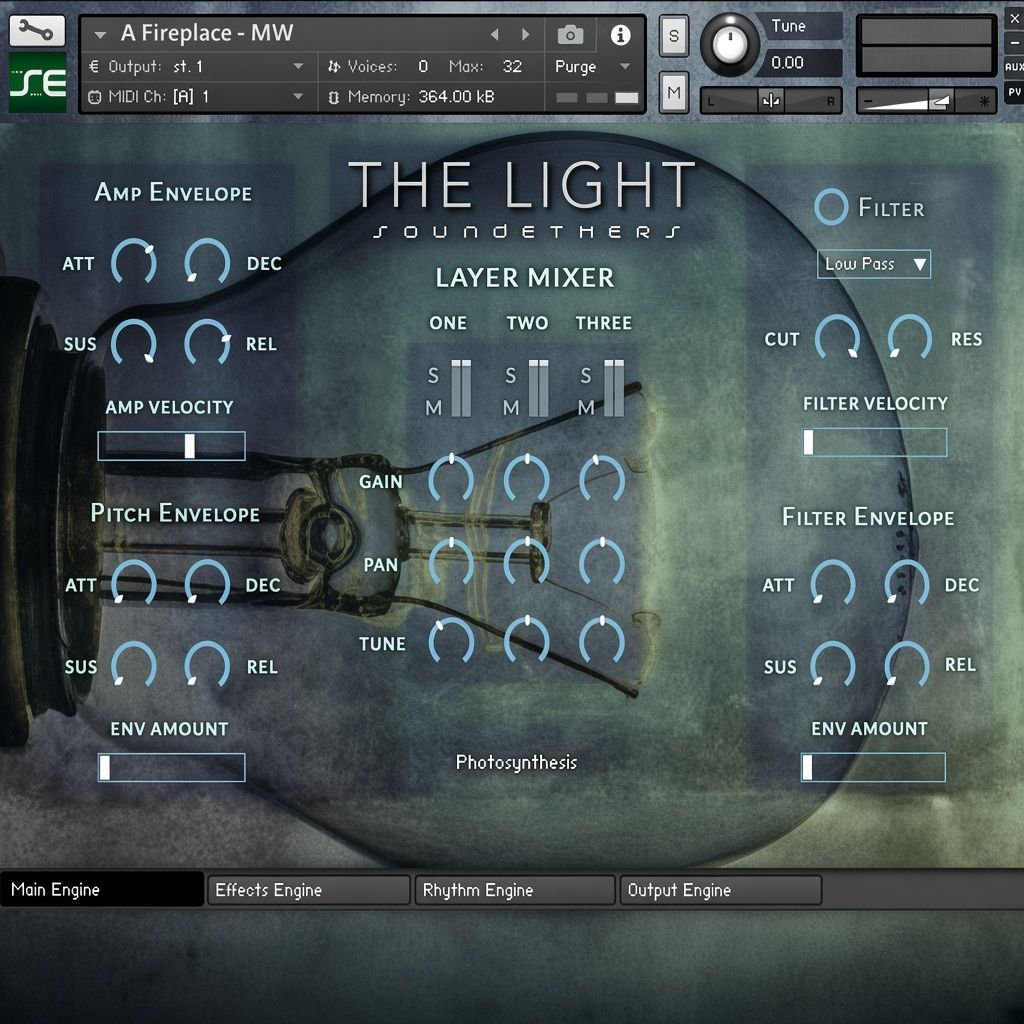The height and width of the screenshot is (1024, 1024).
Task: Enable the Filter on/off ring
Action: [x=831, y=207]
